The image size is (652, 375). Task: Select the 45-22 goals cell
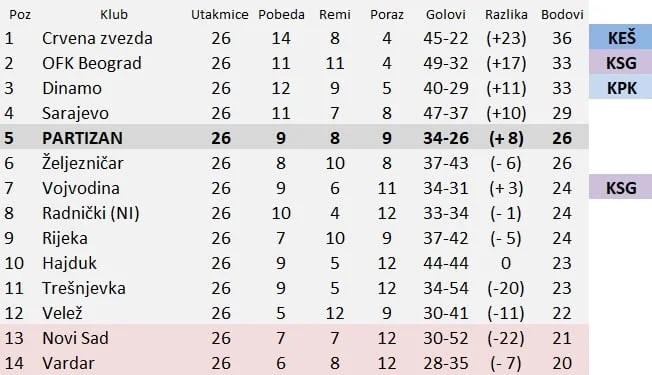click(x=446, y=38)
